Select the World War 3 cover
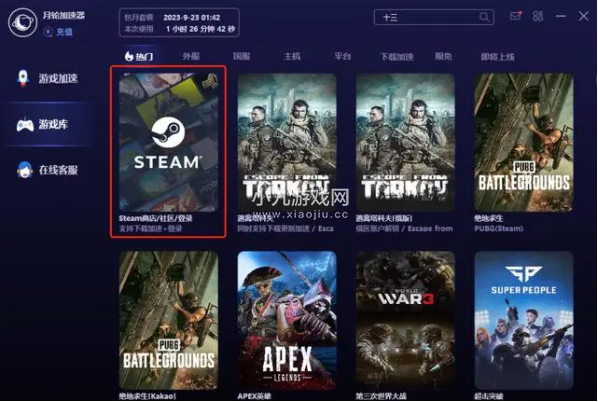The image size is (598, 402). (x=405, y=320)
